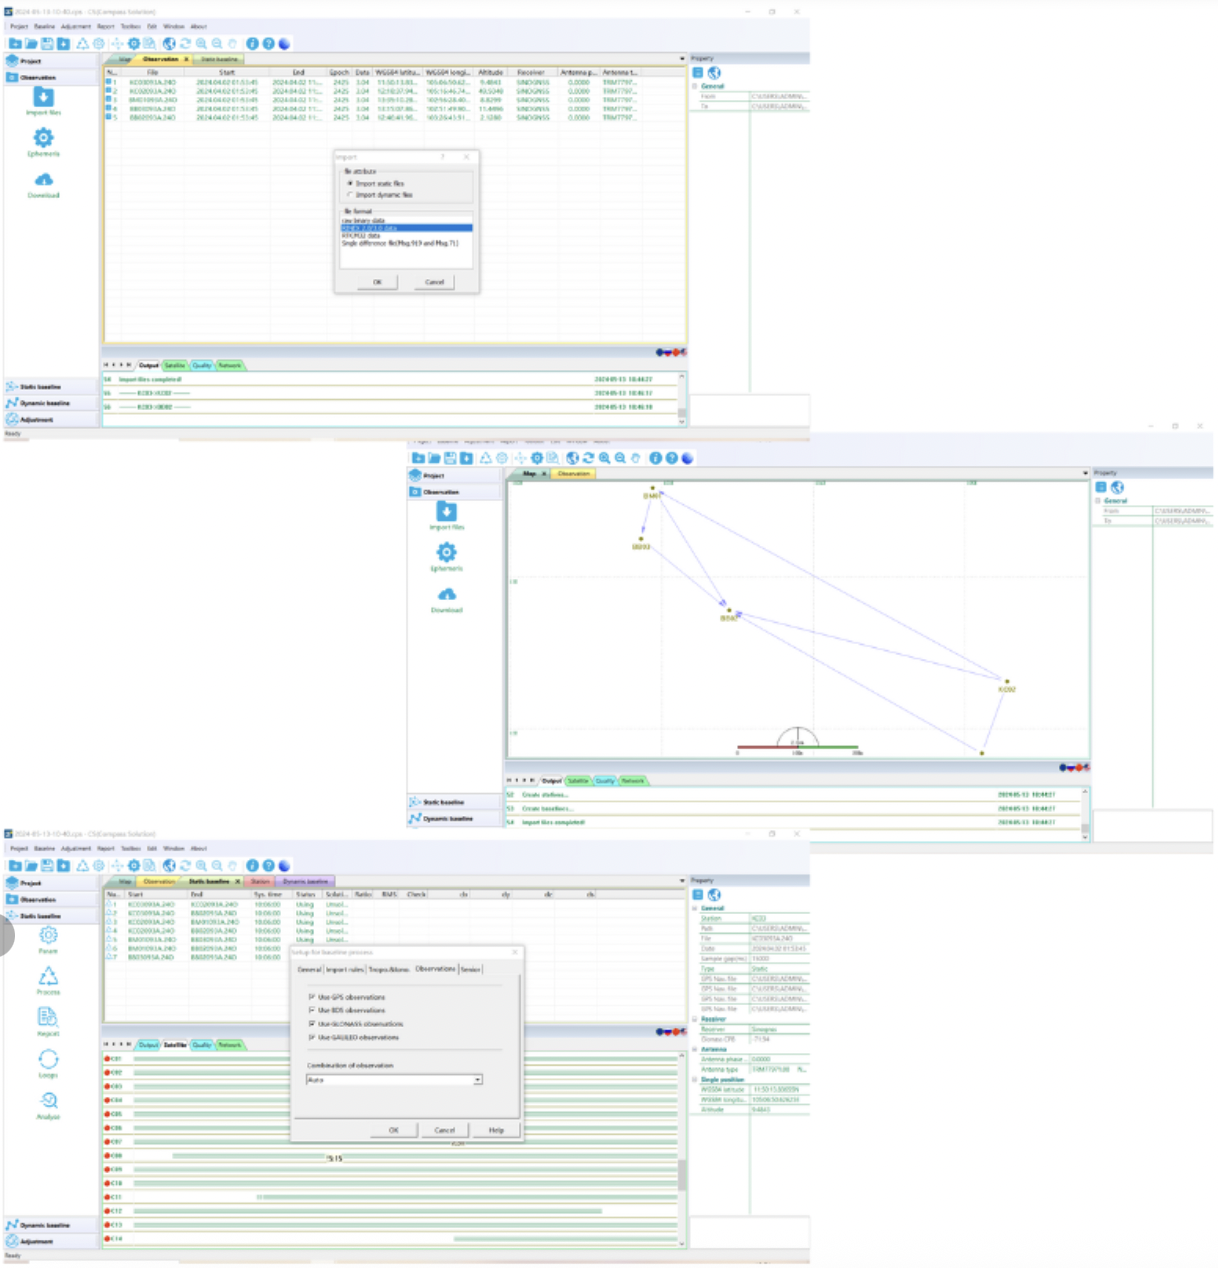Click the Process baseline icon
This screenshot has width=1218, height=1268.
pyautogui.click(x=48, y=977)
